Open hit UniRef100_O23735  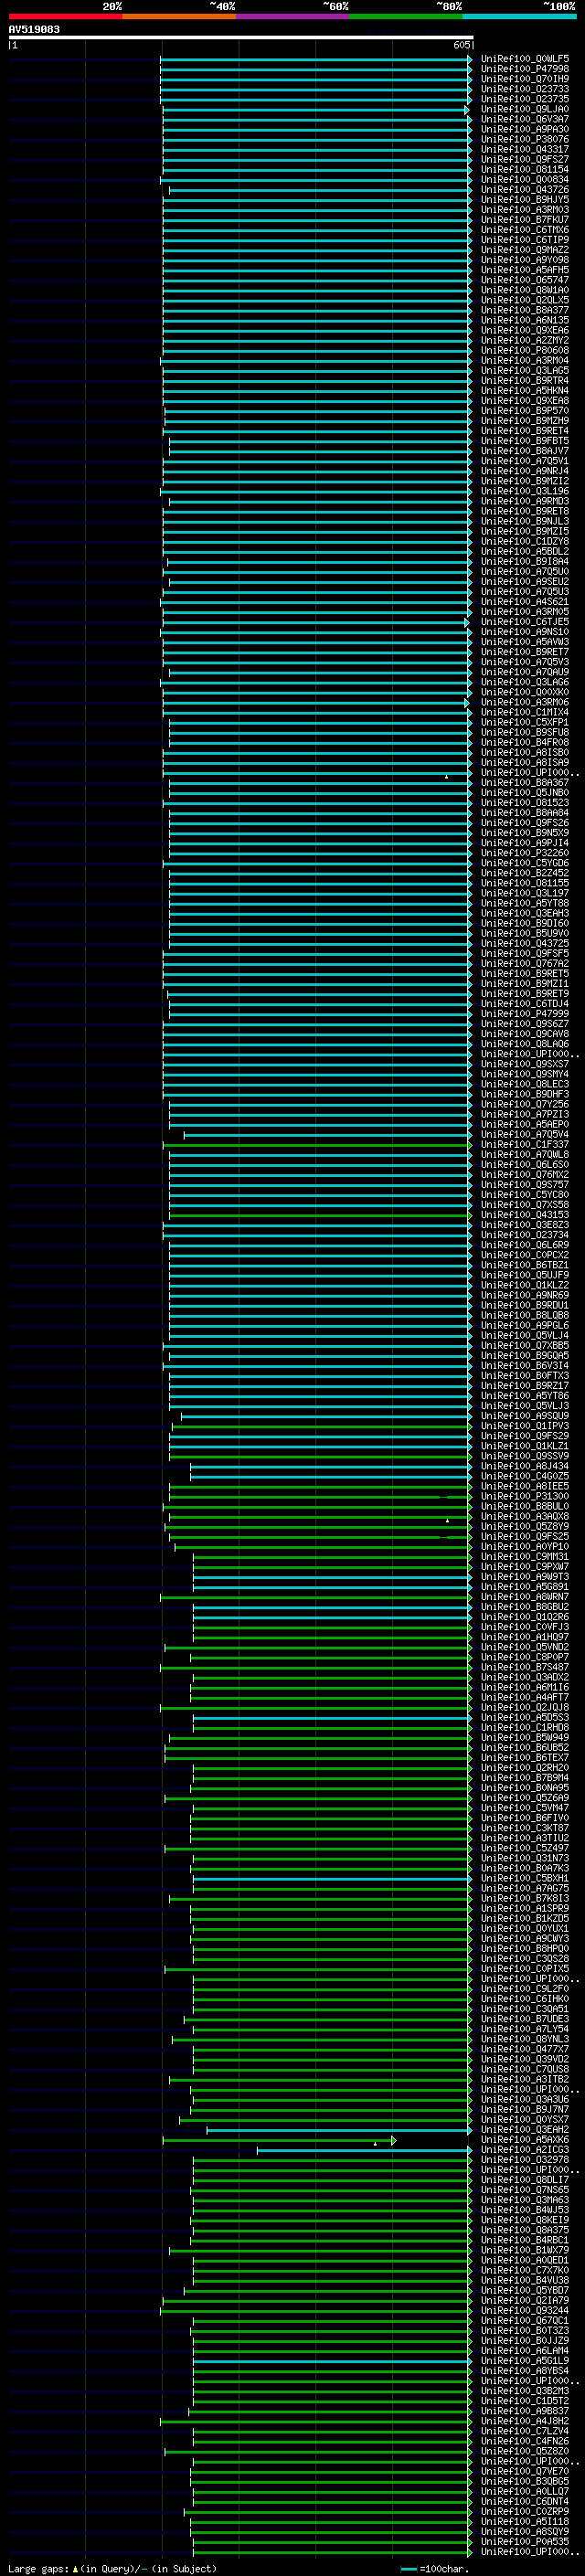(525, 100)
